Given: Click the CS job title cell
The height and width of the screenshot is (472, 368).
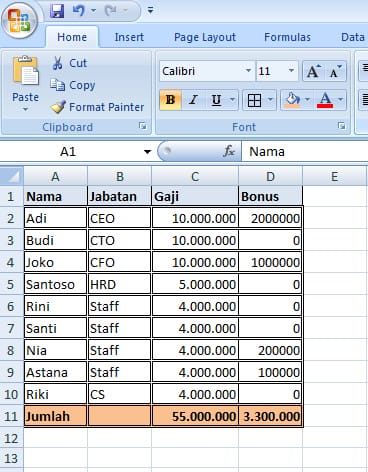Looking at the screenshot, I should coord(119,394).
